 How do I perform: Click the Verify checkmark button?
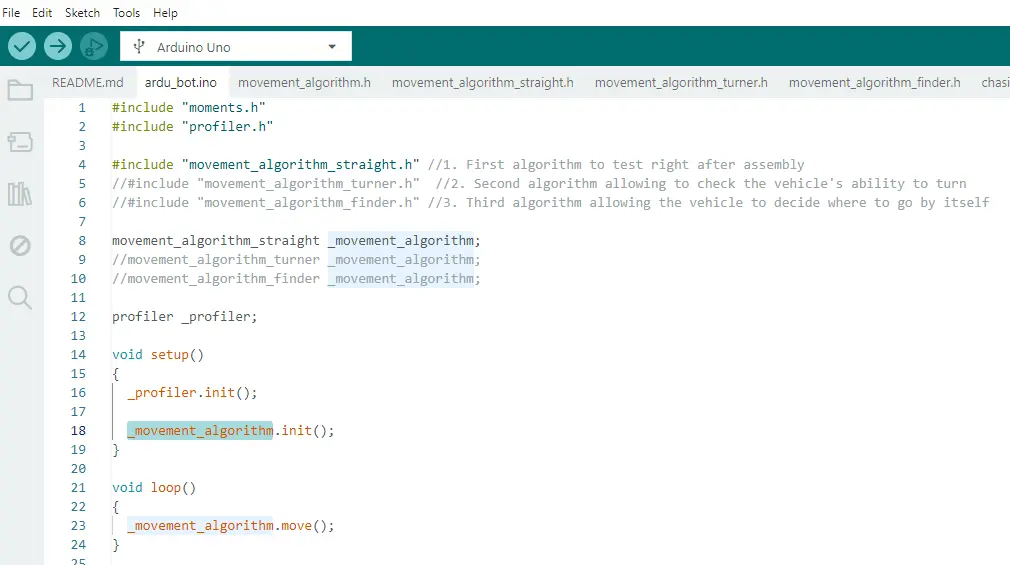(x=22, y=46)
